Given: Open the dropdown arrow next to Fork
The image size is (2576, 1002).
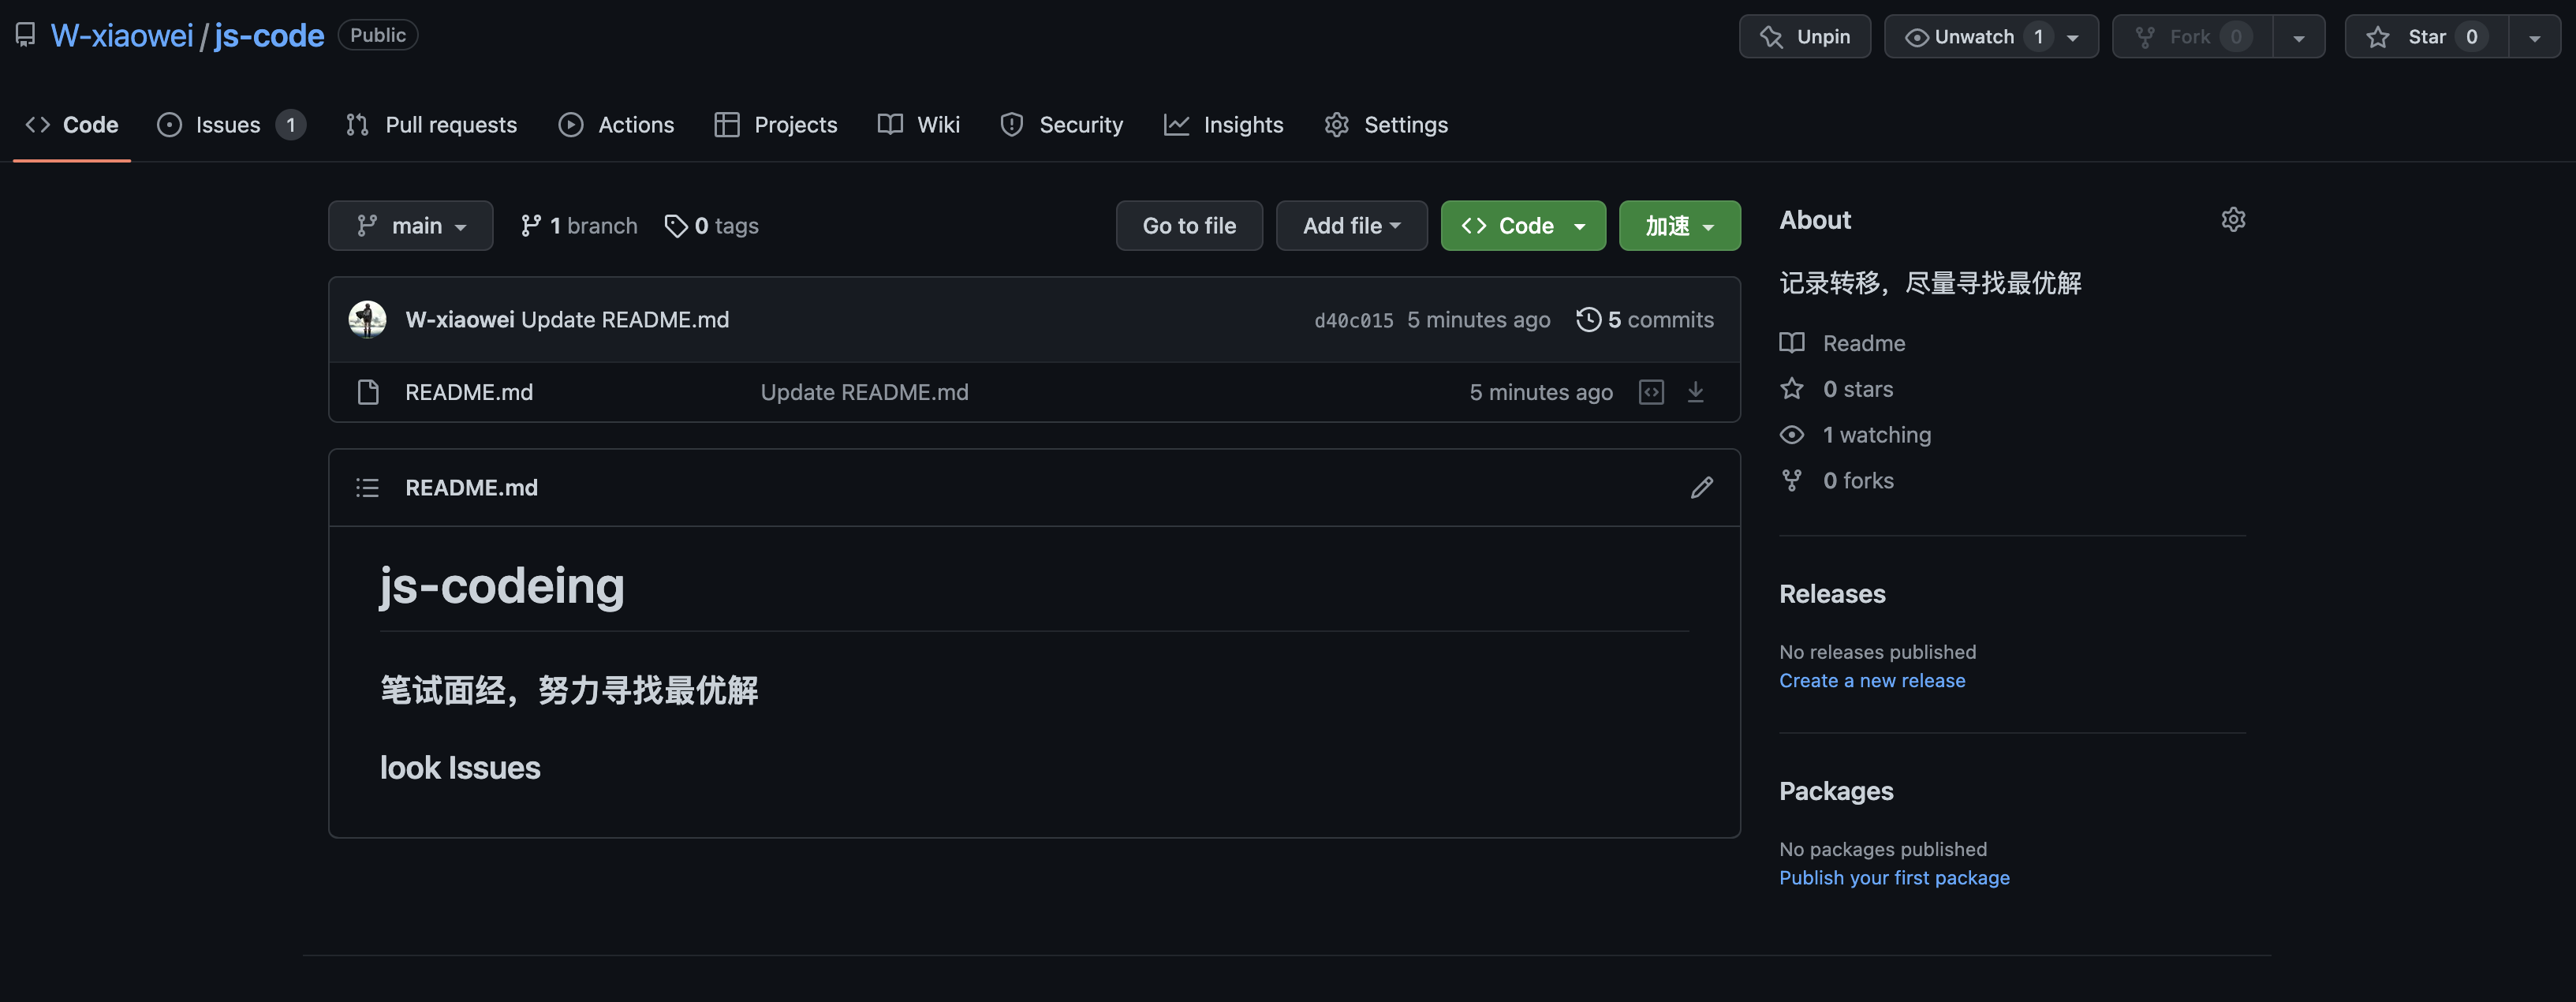Looking at the screenshot, I should coord(2299,38).
